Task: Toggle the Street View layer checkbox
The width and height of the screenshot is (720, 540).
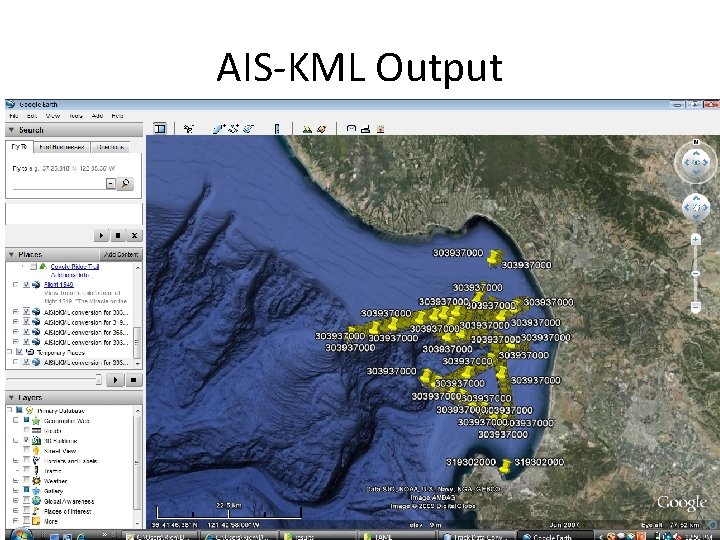Action: tap(26, 451)
